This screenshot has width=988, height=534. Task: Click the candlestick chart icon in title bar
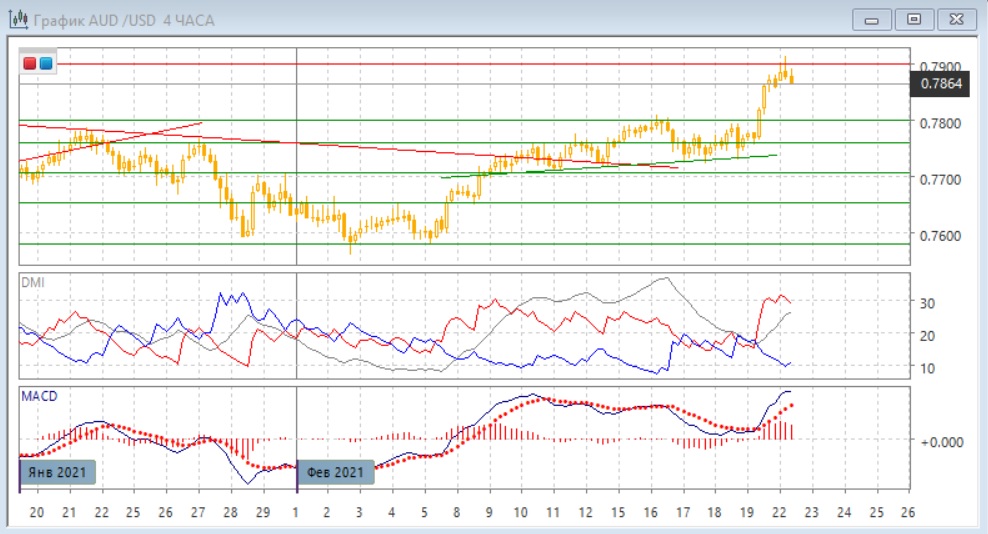[18, 20]
